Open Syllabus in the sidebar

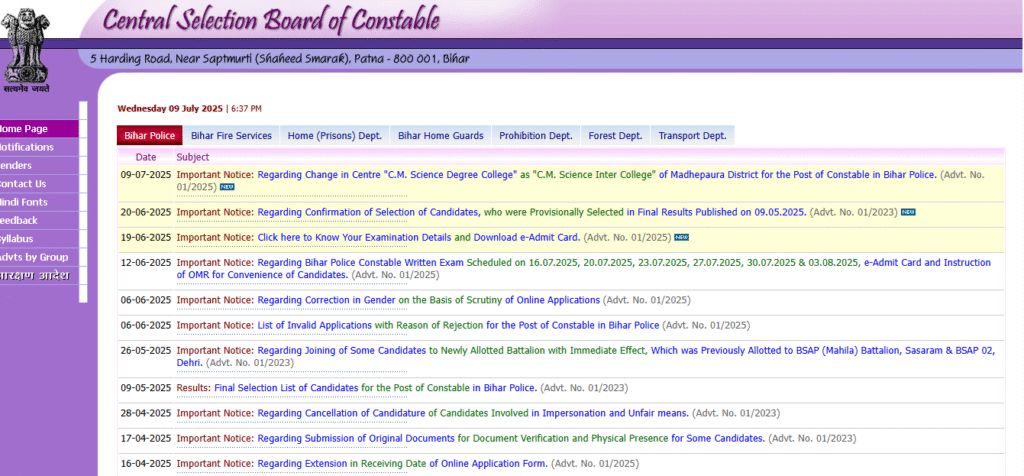pyautogui.click(x=39, y=239)
